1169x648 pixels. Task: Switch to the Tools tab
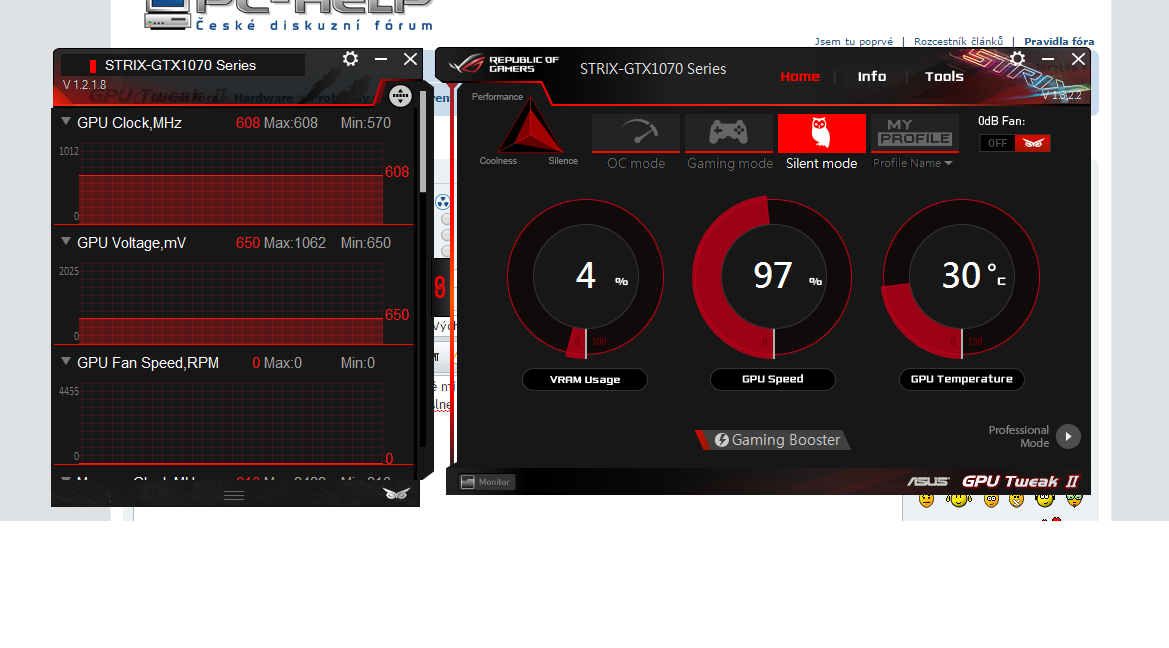(944, 77)
